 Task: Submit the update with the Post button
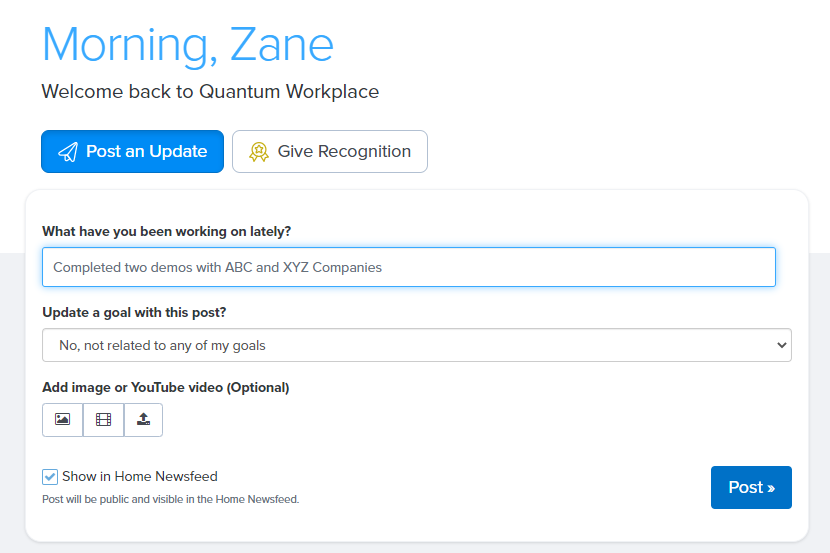point(751,487)
